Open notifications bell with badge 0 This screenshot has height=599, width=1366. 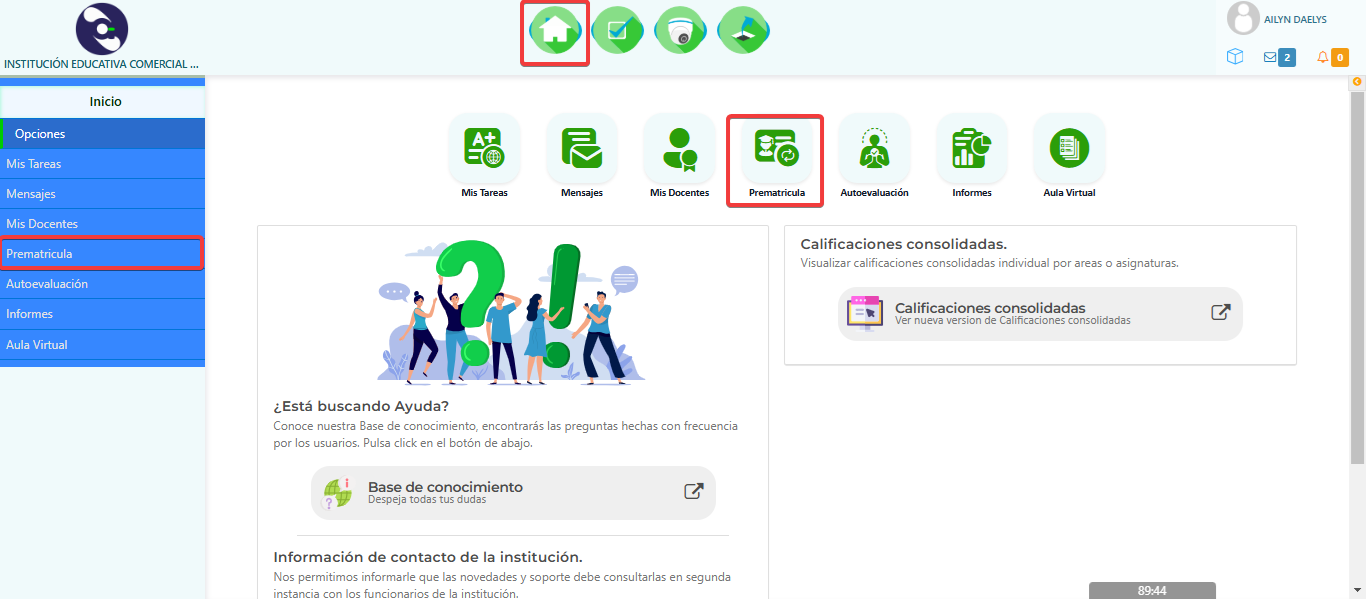pyautogui.click(x=1332, y=57)
